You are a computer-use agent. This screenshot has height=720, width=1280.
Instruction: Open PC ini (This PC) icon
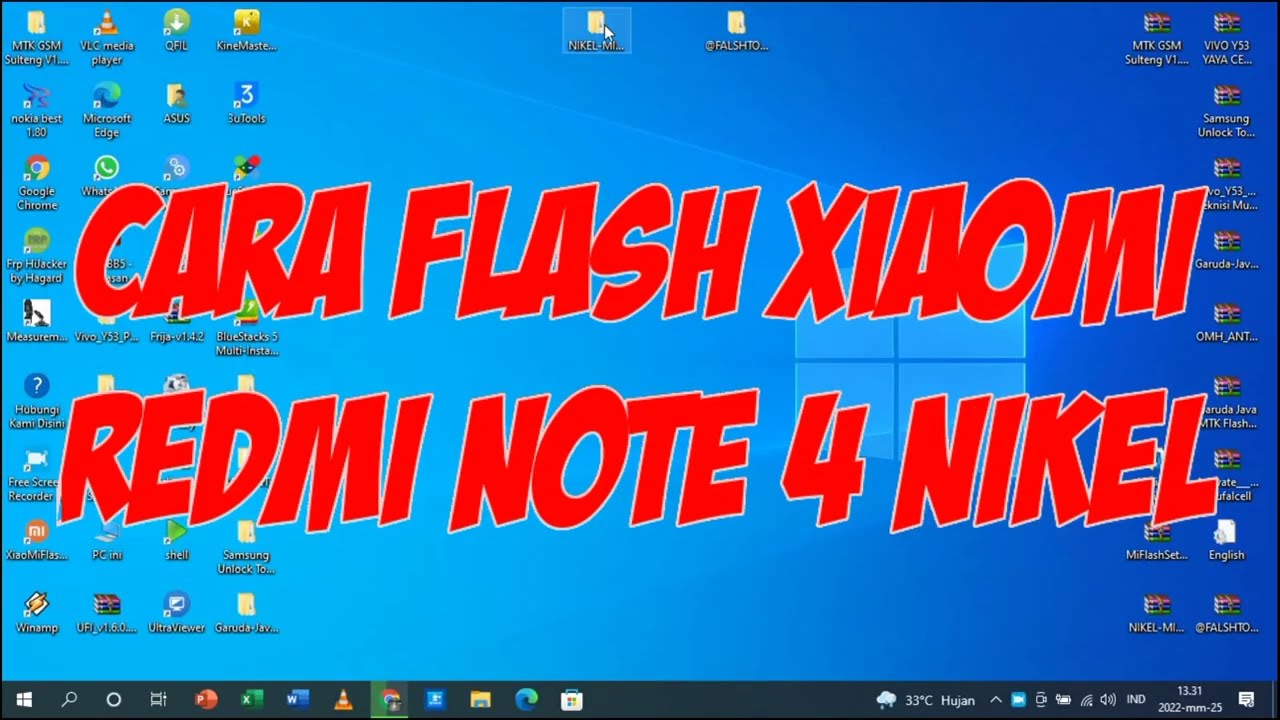(x=107, y=541)
